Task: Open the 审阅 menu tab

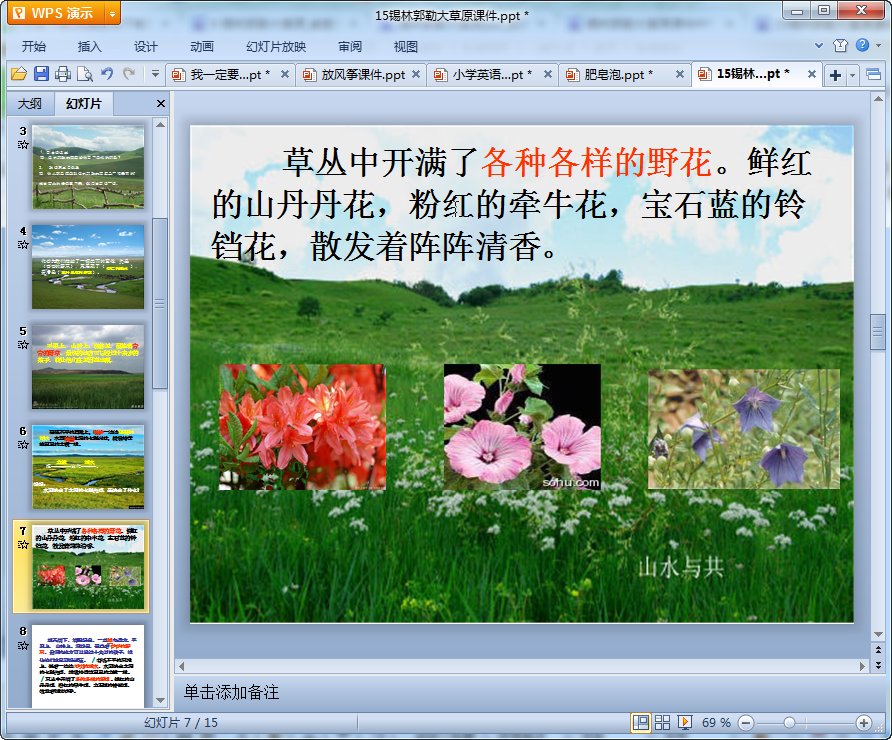Action: click(x=350, y=47)
